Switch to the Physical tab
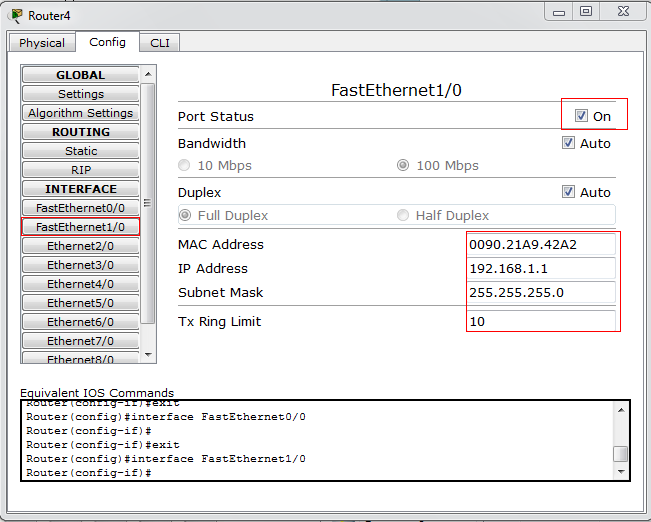This screenshot has height=522, width=651. click(x=42, y=43)
